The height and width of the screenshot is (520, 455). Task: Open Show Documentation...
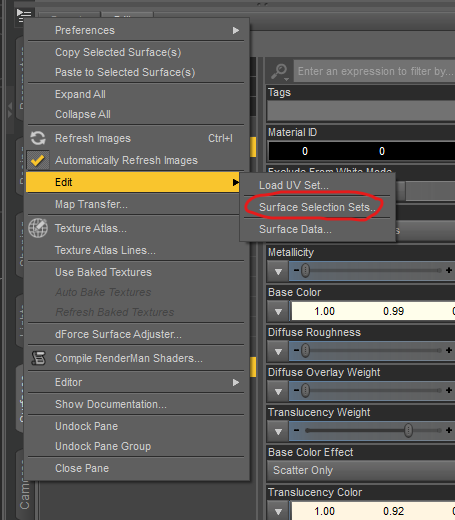136,404
